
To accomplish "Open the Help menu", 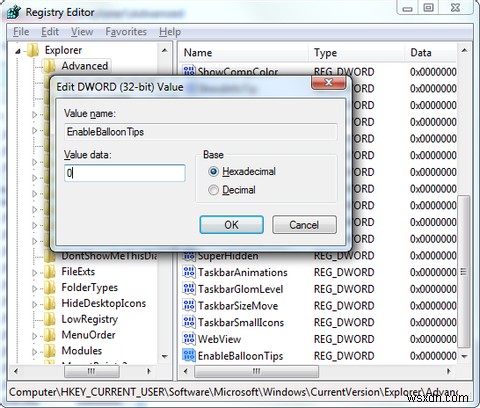I will click(170, 32).
